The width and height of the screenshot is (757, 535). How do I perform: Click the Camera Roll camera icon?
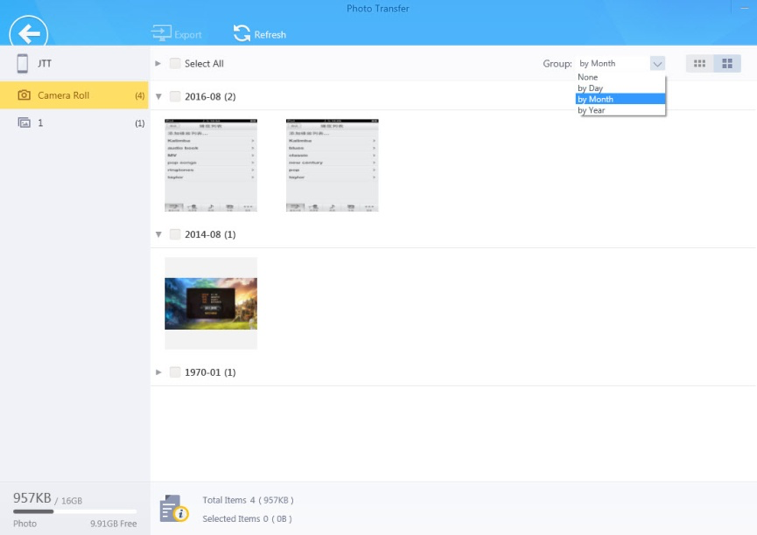click(24, 95)
